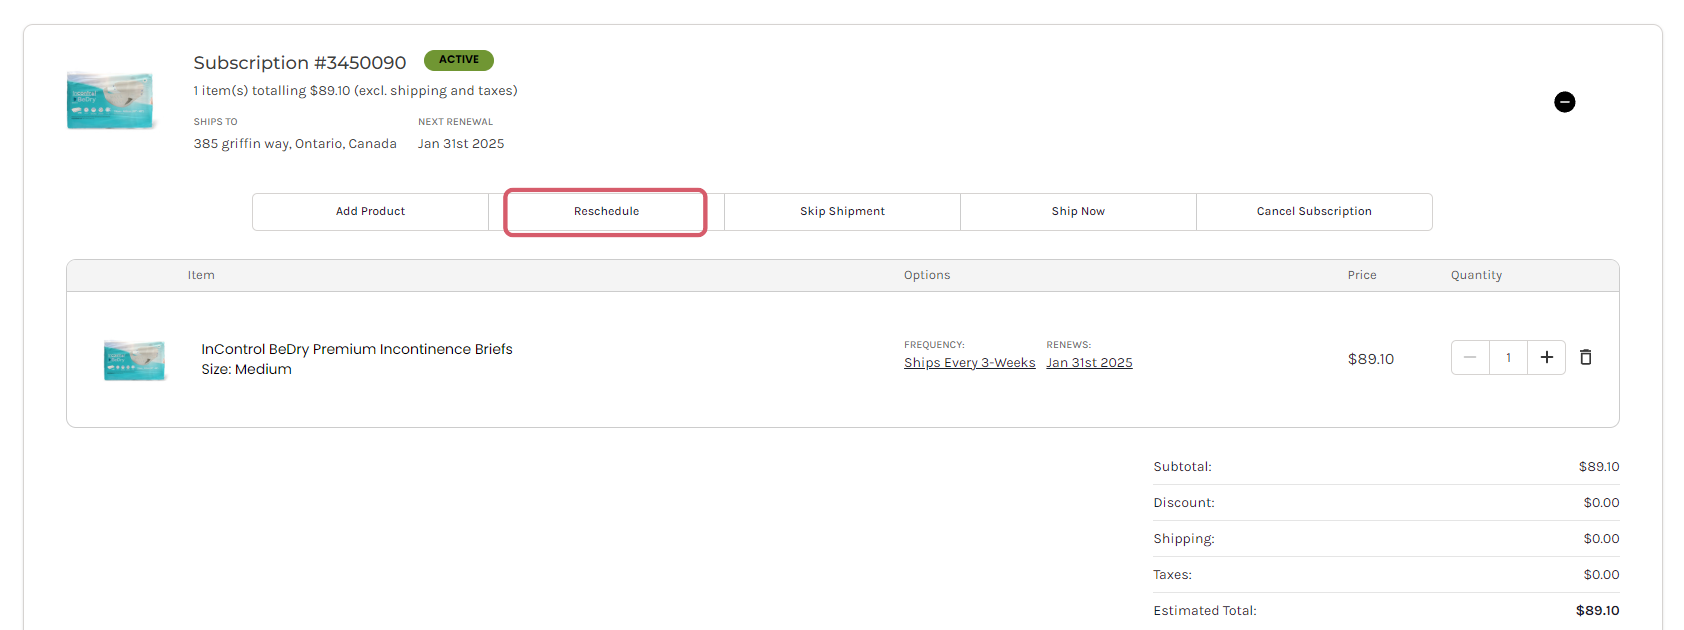This screenshot has height=630, width=1684.
Task: Increase item quantity with the plus button
Action: [x=1546, y=358]
